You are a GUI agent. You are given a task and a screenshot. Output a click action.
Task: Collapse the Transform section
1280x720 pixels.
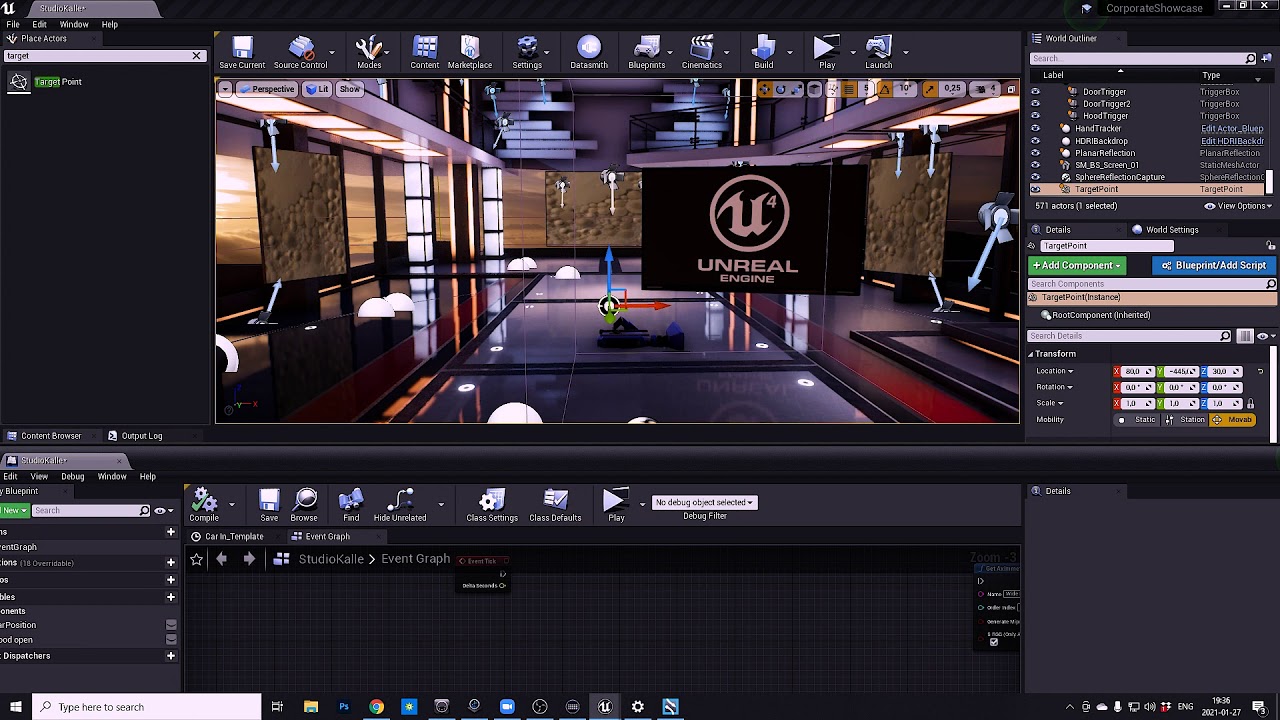(x=1031, y=354)
